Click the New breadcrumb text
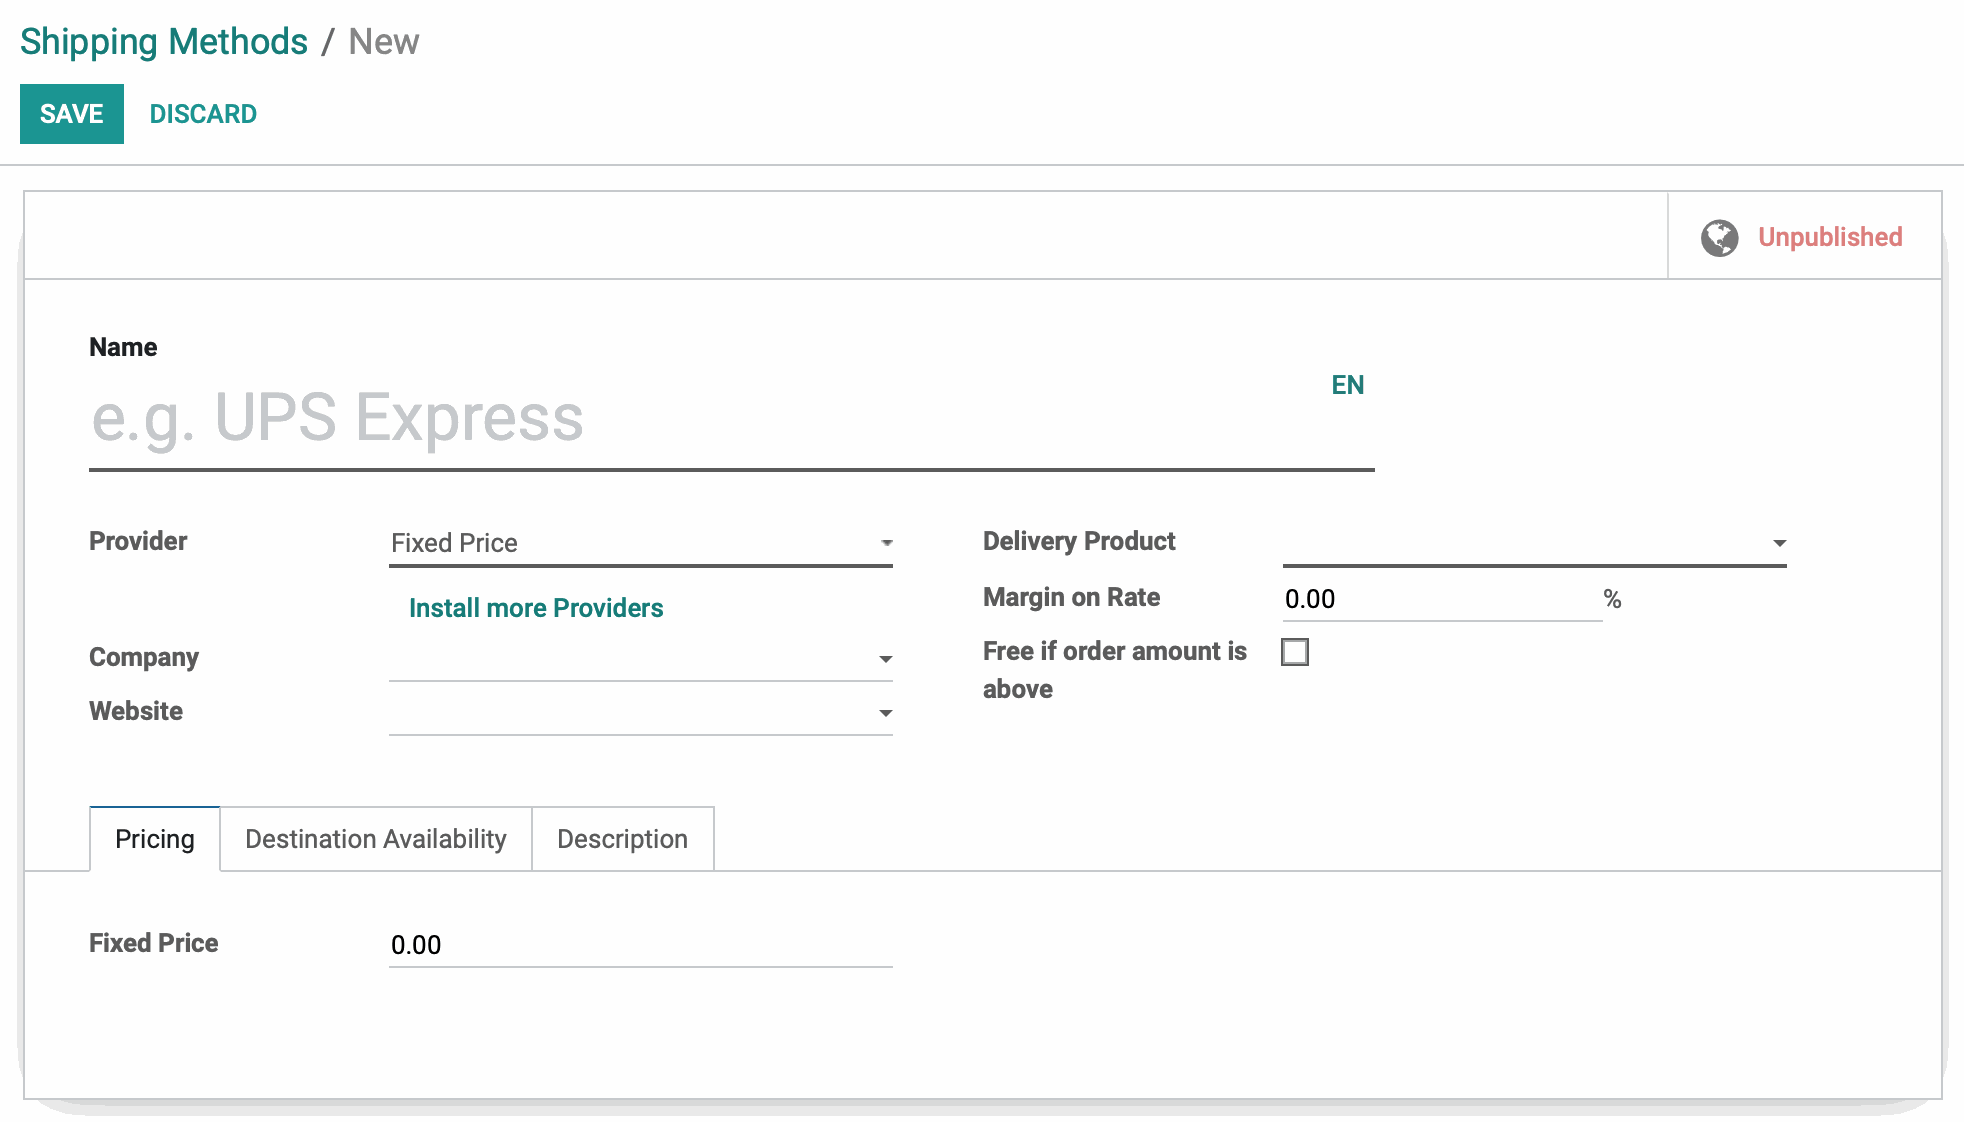1964x1122 pixels. pyautogui.click(x=384, y=42)
